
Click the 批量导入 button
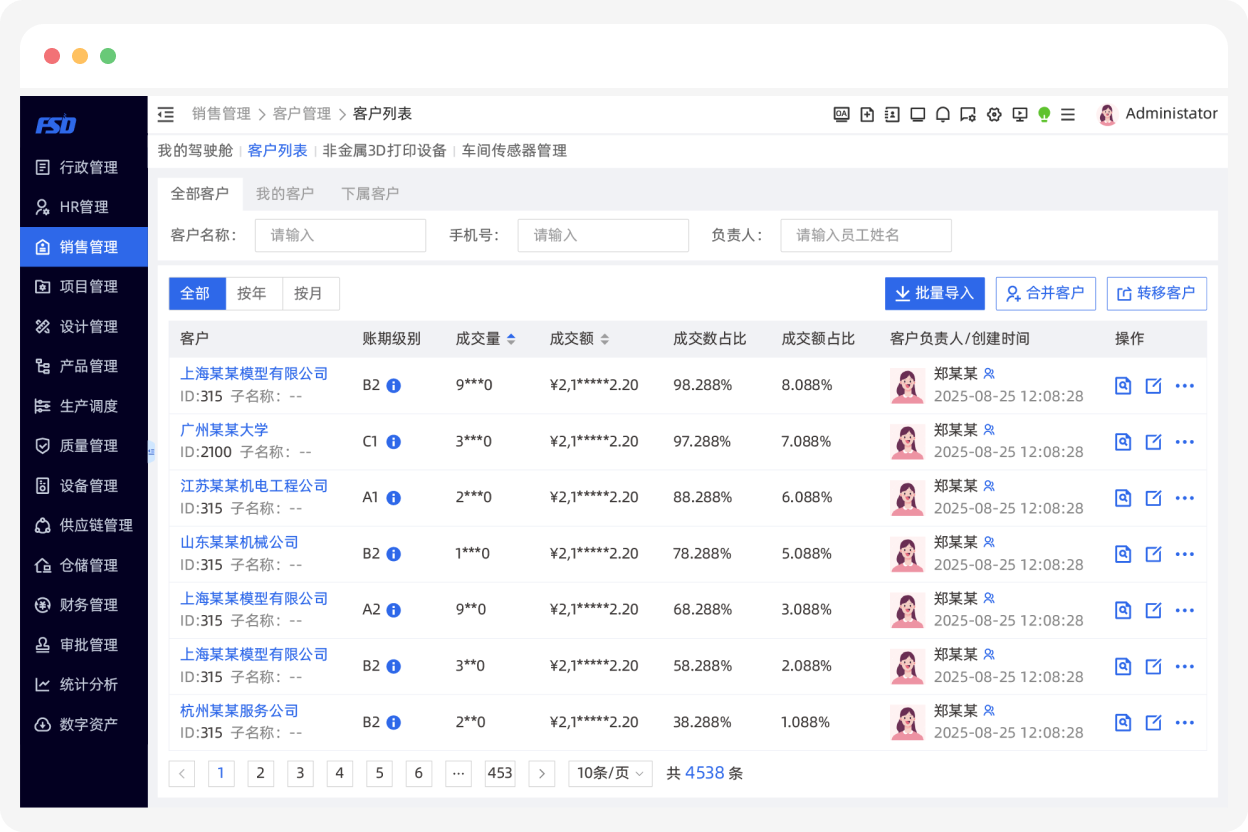(x=934, y=293)
